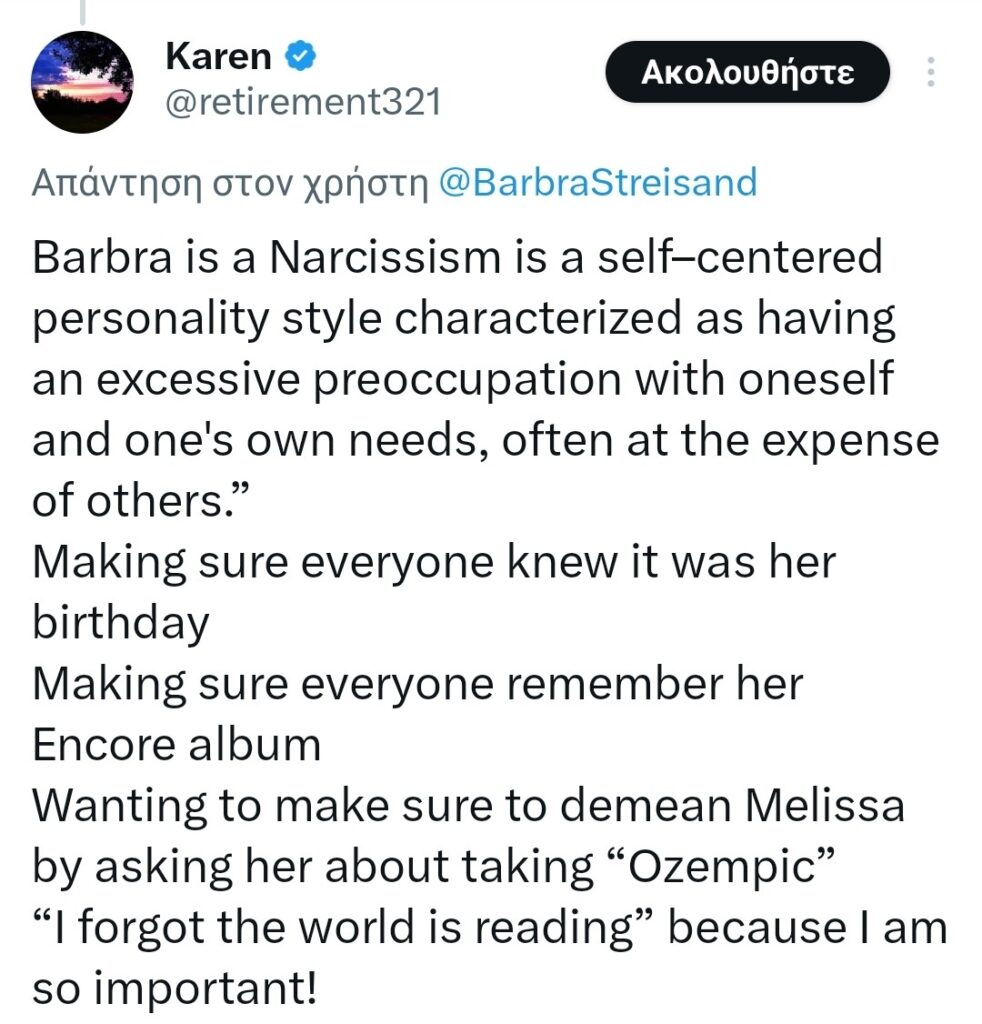The width and height of the screenshot is (982, 1024).
Task: Click the display name Karen
Action: point(218,57)
